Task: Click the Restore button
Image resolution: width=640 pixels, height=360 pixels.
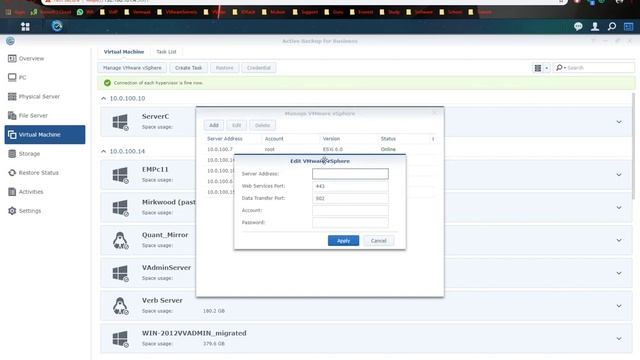Action: pos(224,68)
